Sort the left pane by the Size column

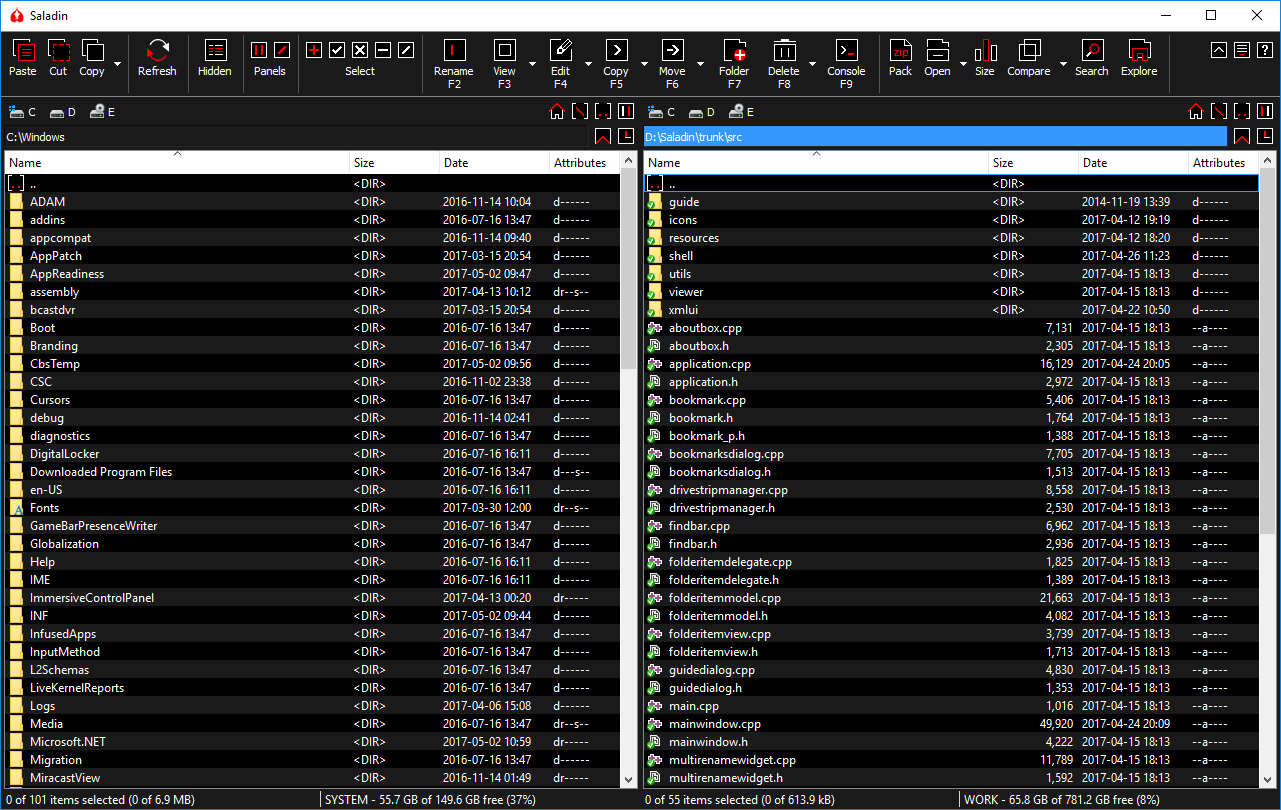coord(395,162)
